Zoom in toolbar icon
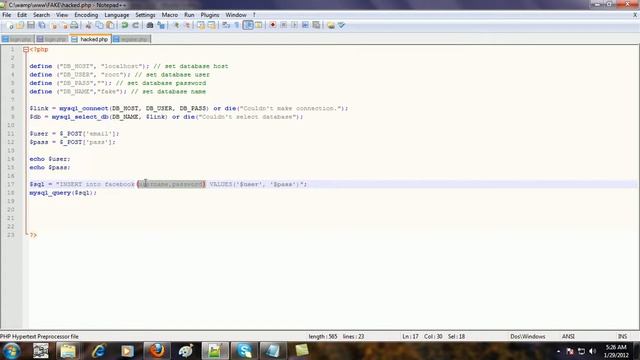This screenshot has height=360, width=640. click(x=176, y=25)
